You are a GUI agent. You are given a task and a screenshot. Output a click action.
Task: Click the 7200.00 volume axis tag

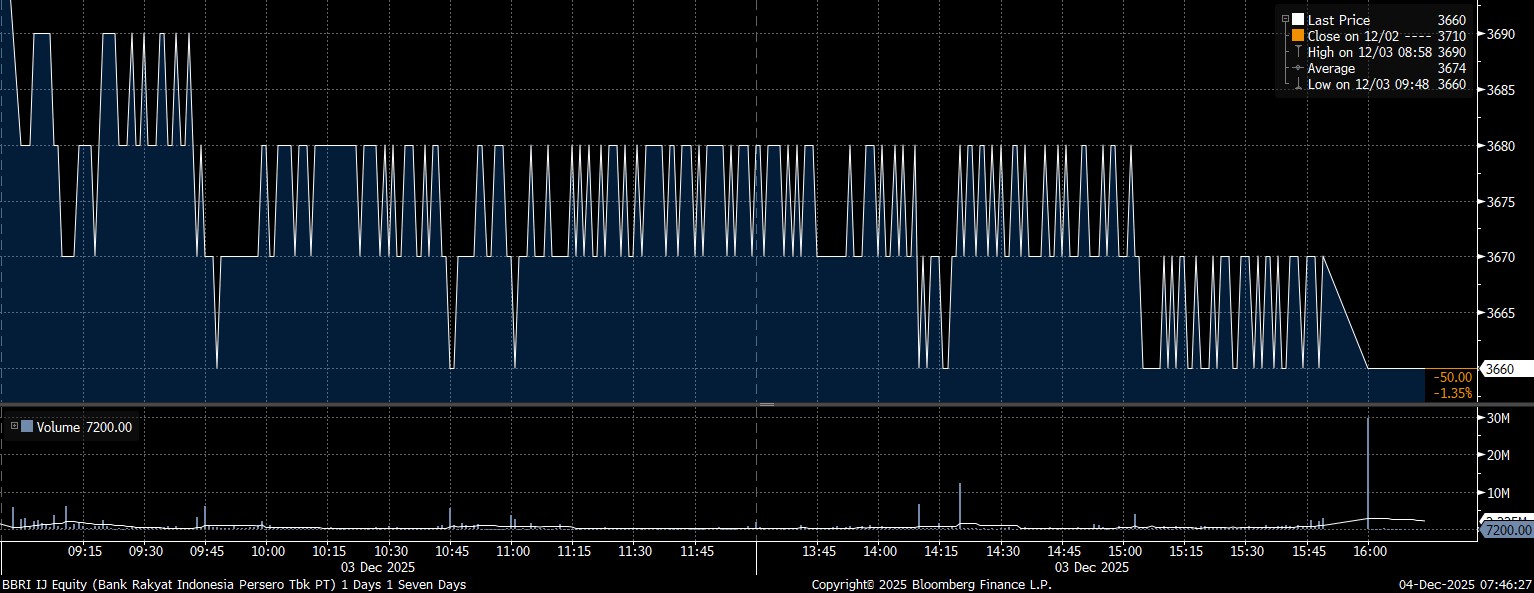tap(1506, 529)
